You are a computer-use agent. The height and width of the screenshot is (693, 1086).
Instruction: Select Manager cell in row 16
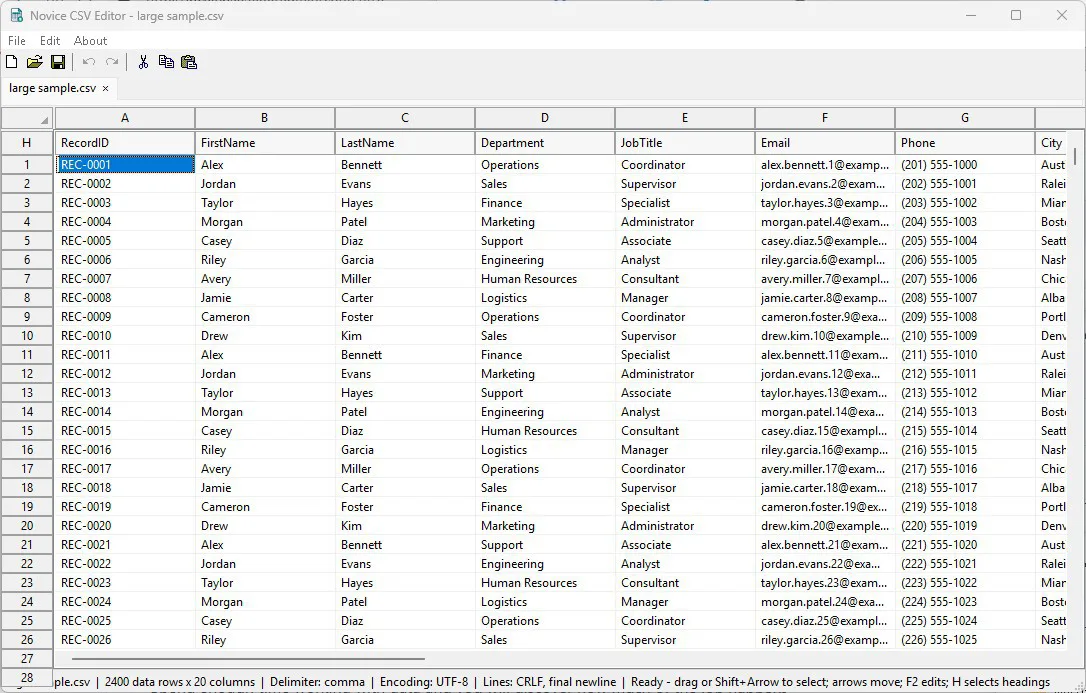click(x=685, y=450)
